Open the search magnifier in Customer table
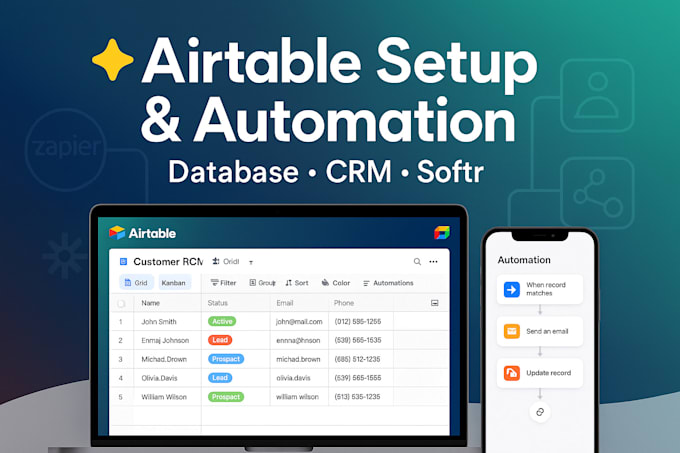 417,261
